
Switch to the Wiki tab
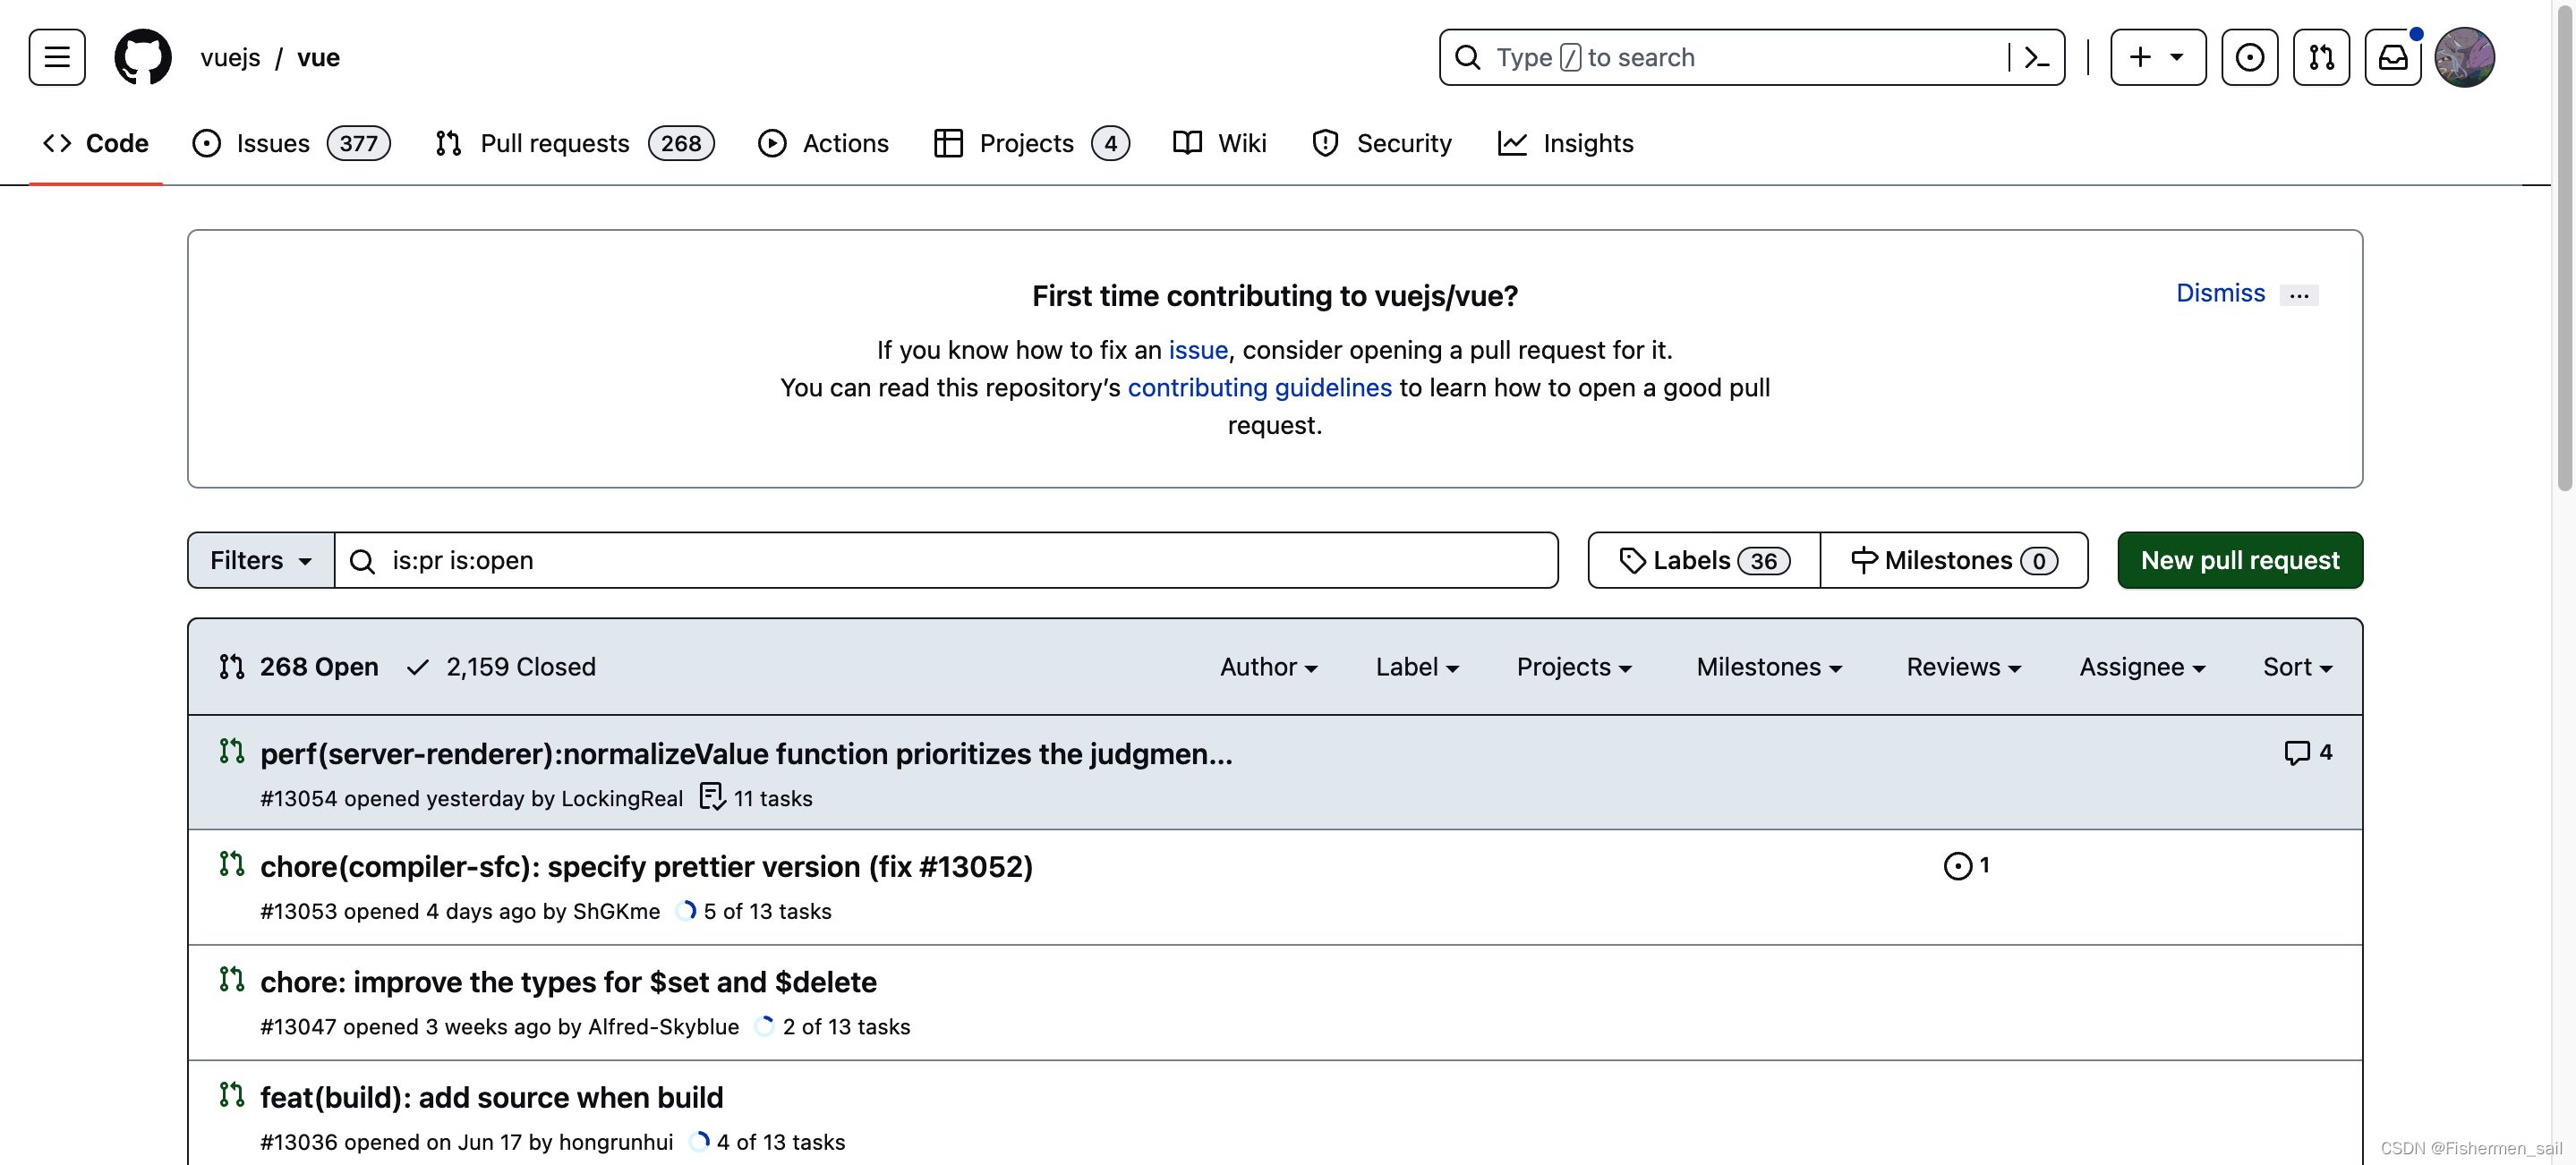pyautogui.click(x=1219, y=143)
